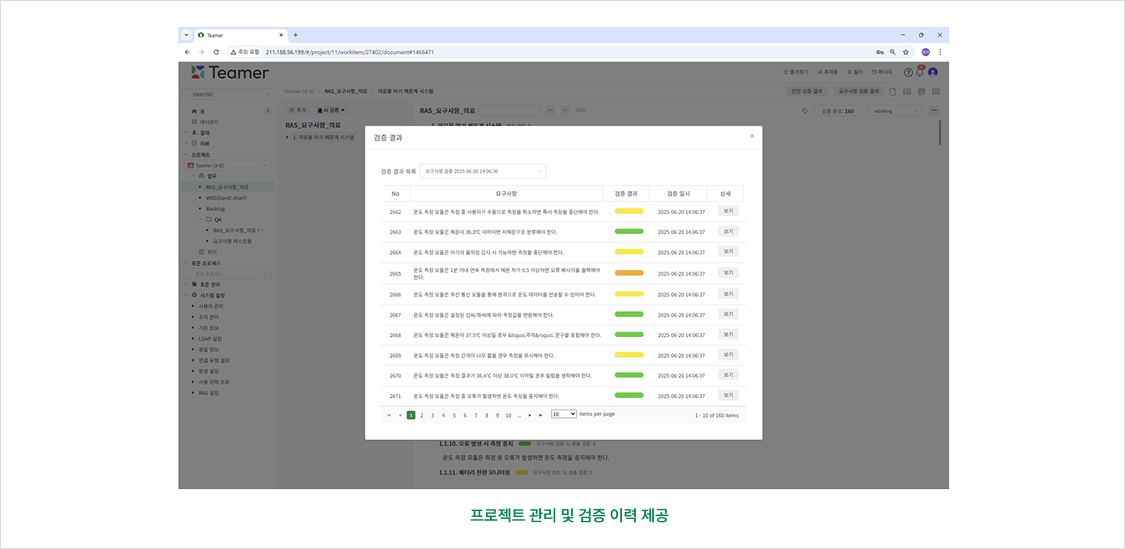Collapse the sidebar with green chevron

point(268,111)
